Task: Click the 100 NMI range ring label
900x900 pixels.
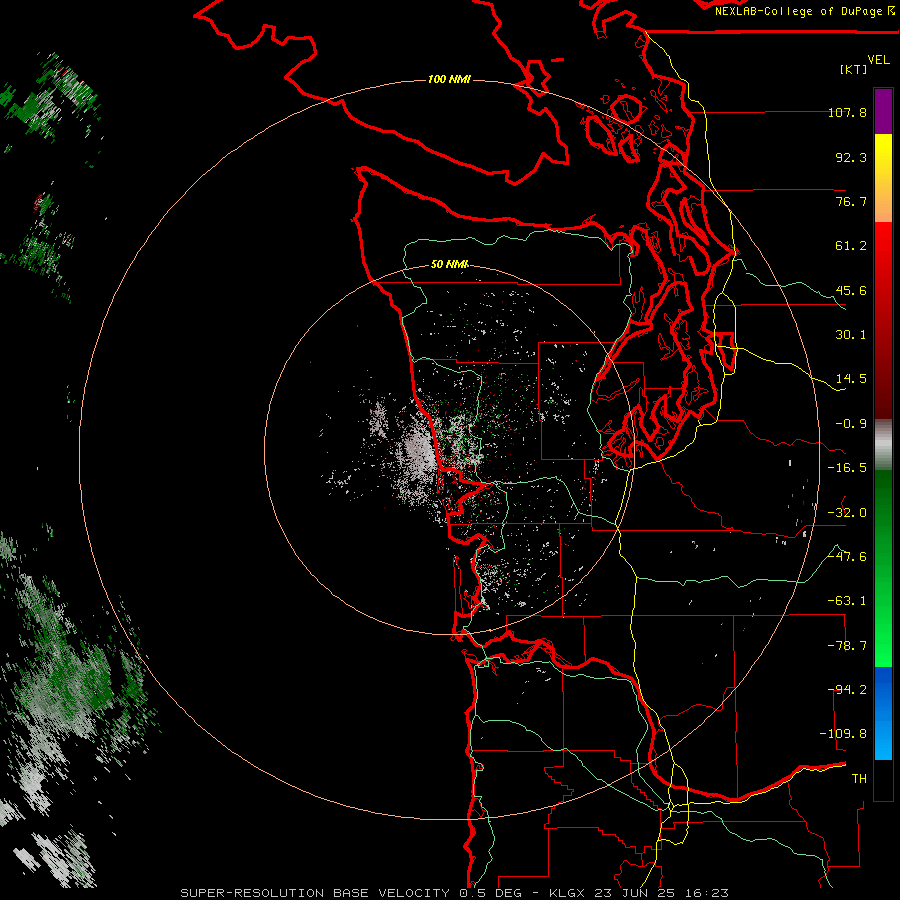Action: coord(449,79)
